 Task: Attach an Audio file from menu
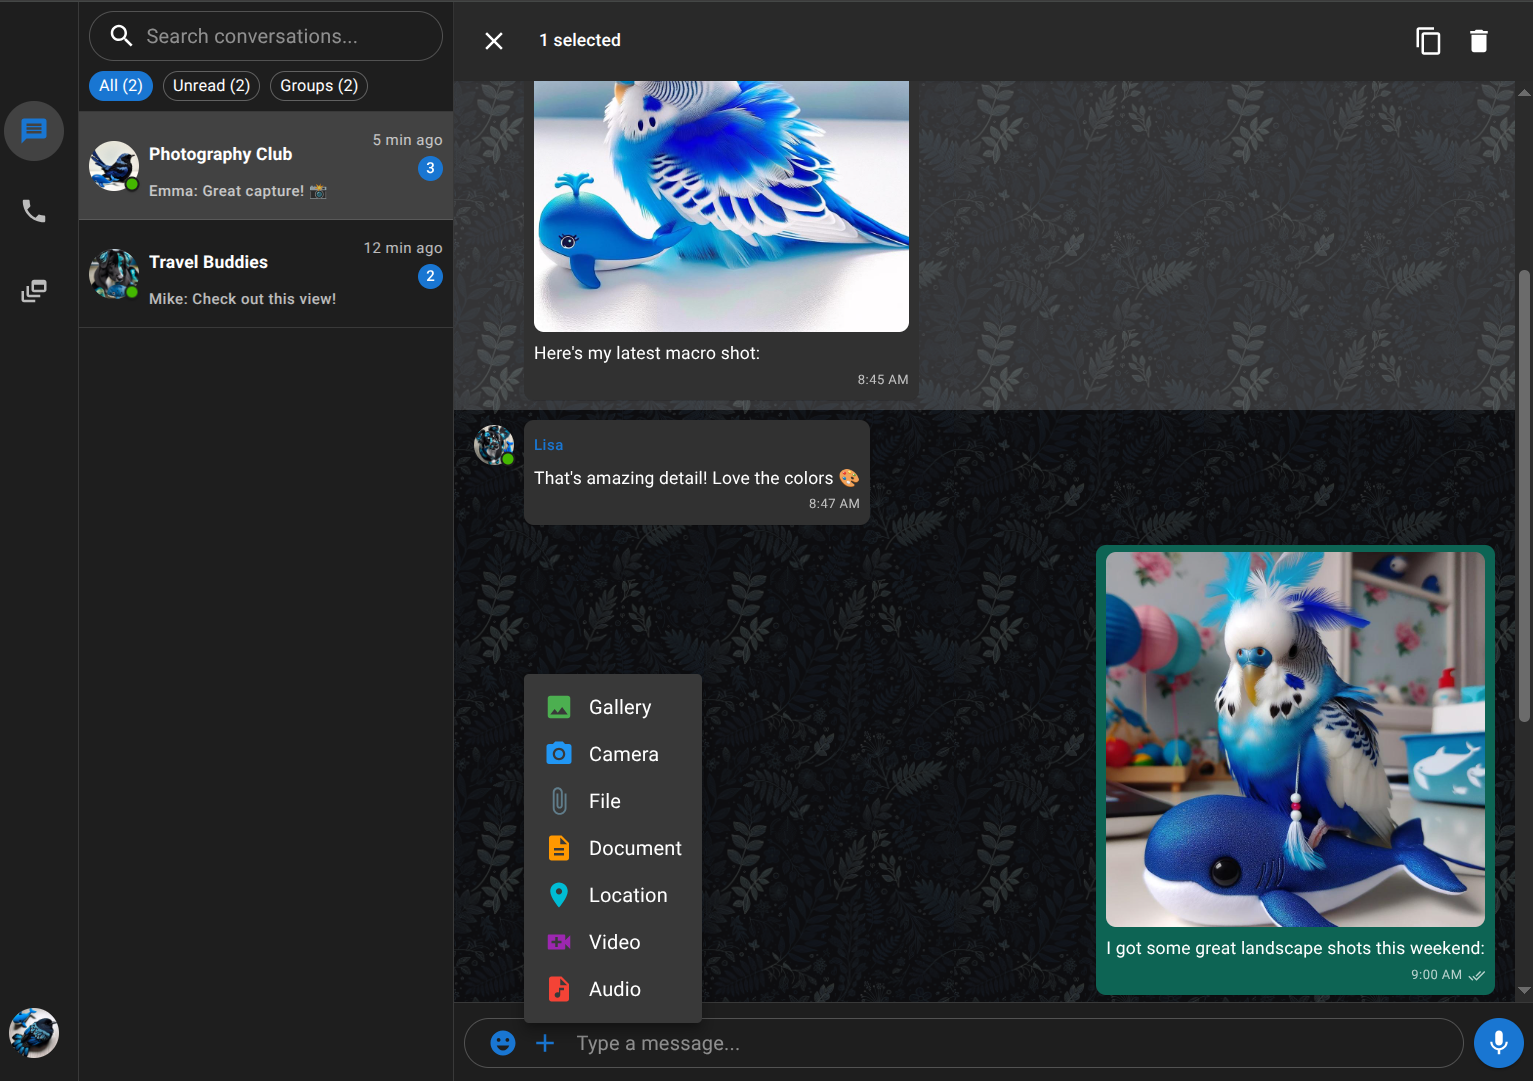pyautogui.click(x=613, y=989)
